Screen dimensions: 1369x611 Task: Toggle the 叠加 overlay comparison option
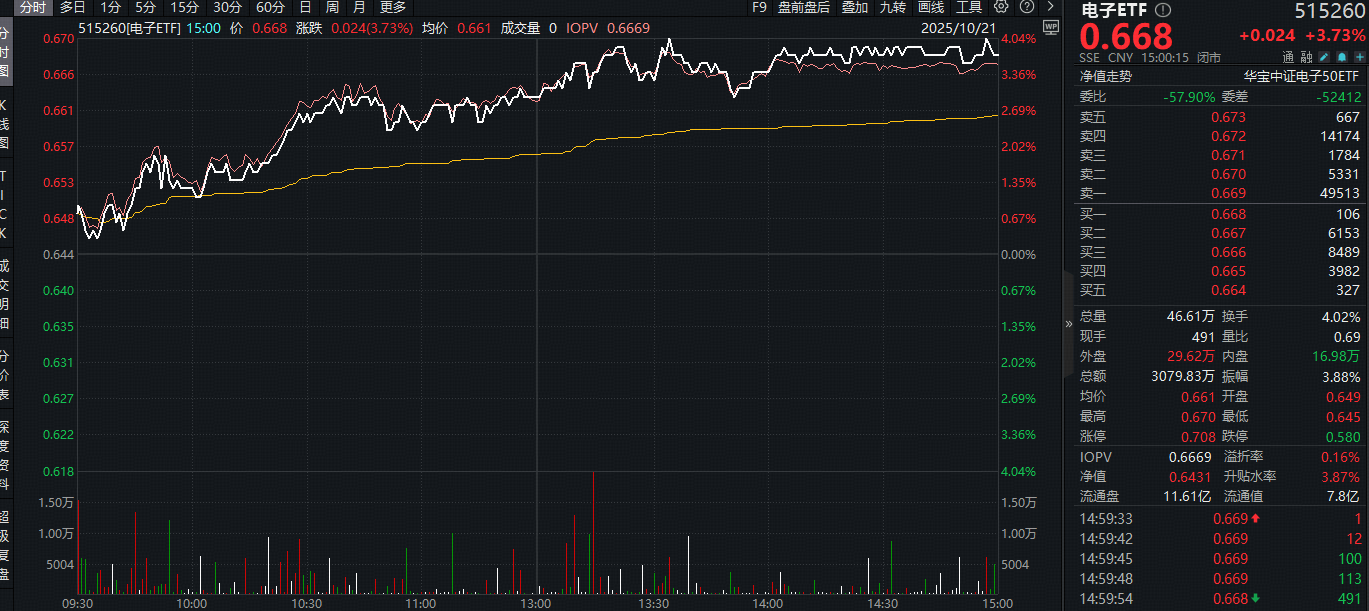pyautogui.click(x=854, y=7)
